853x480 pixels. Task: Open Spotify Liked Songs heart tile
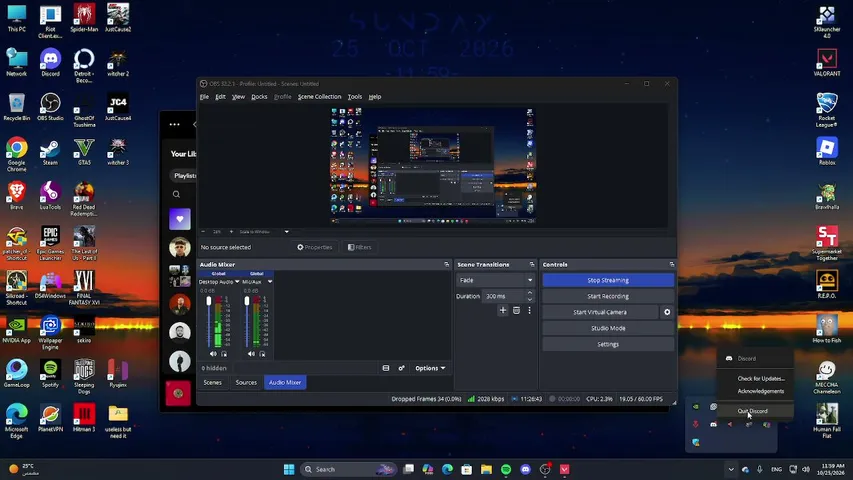(180, 219)
